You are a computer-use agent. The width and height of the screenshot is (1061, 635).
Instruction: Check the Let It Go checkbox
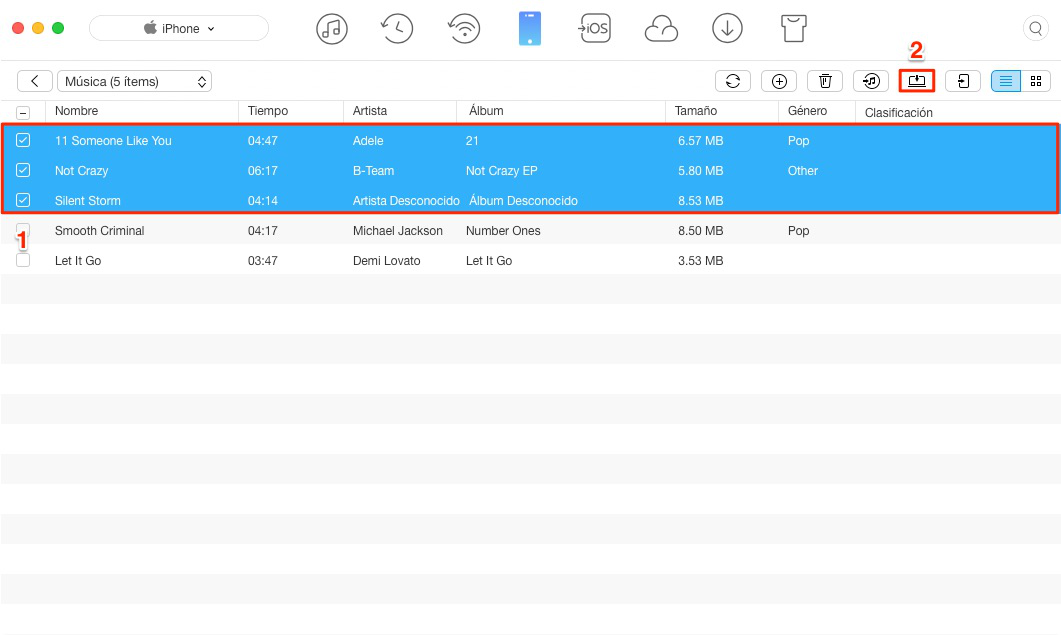pos(23,260)
